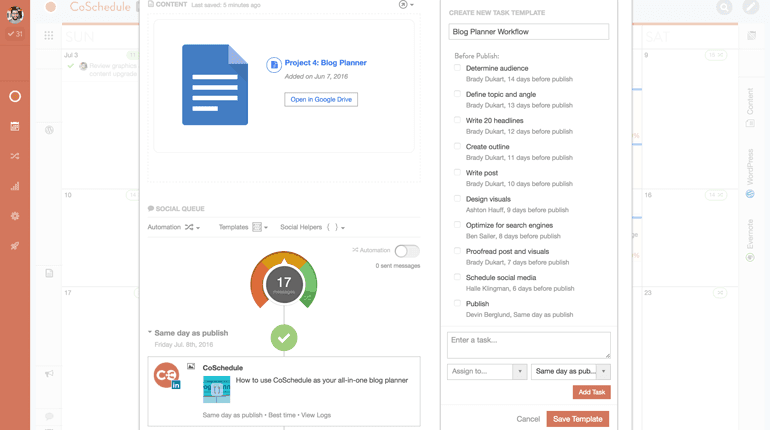Open the circle dashboard icon in sidebar
Image resolution: width=770 pixels, height=430 pixels.
click(x=15, y=96)
